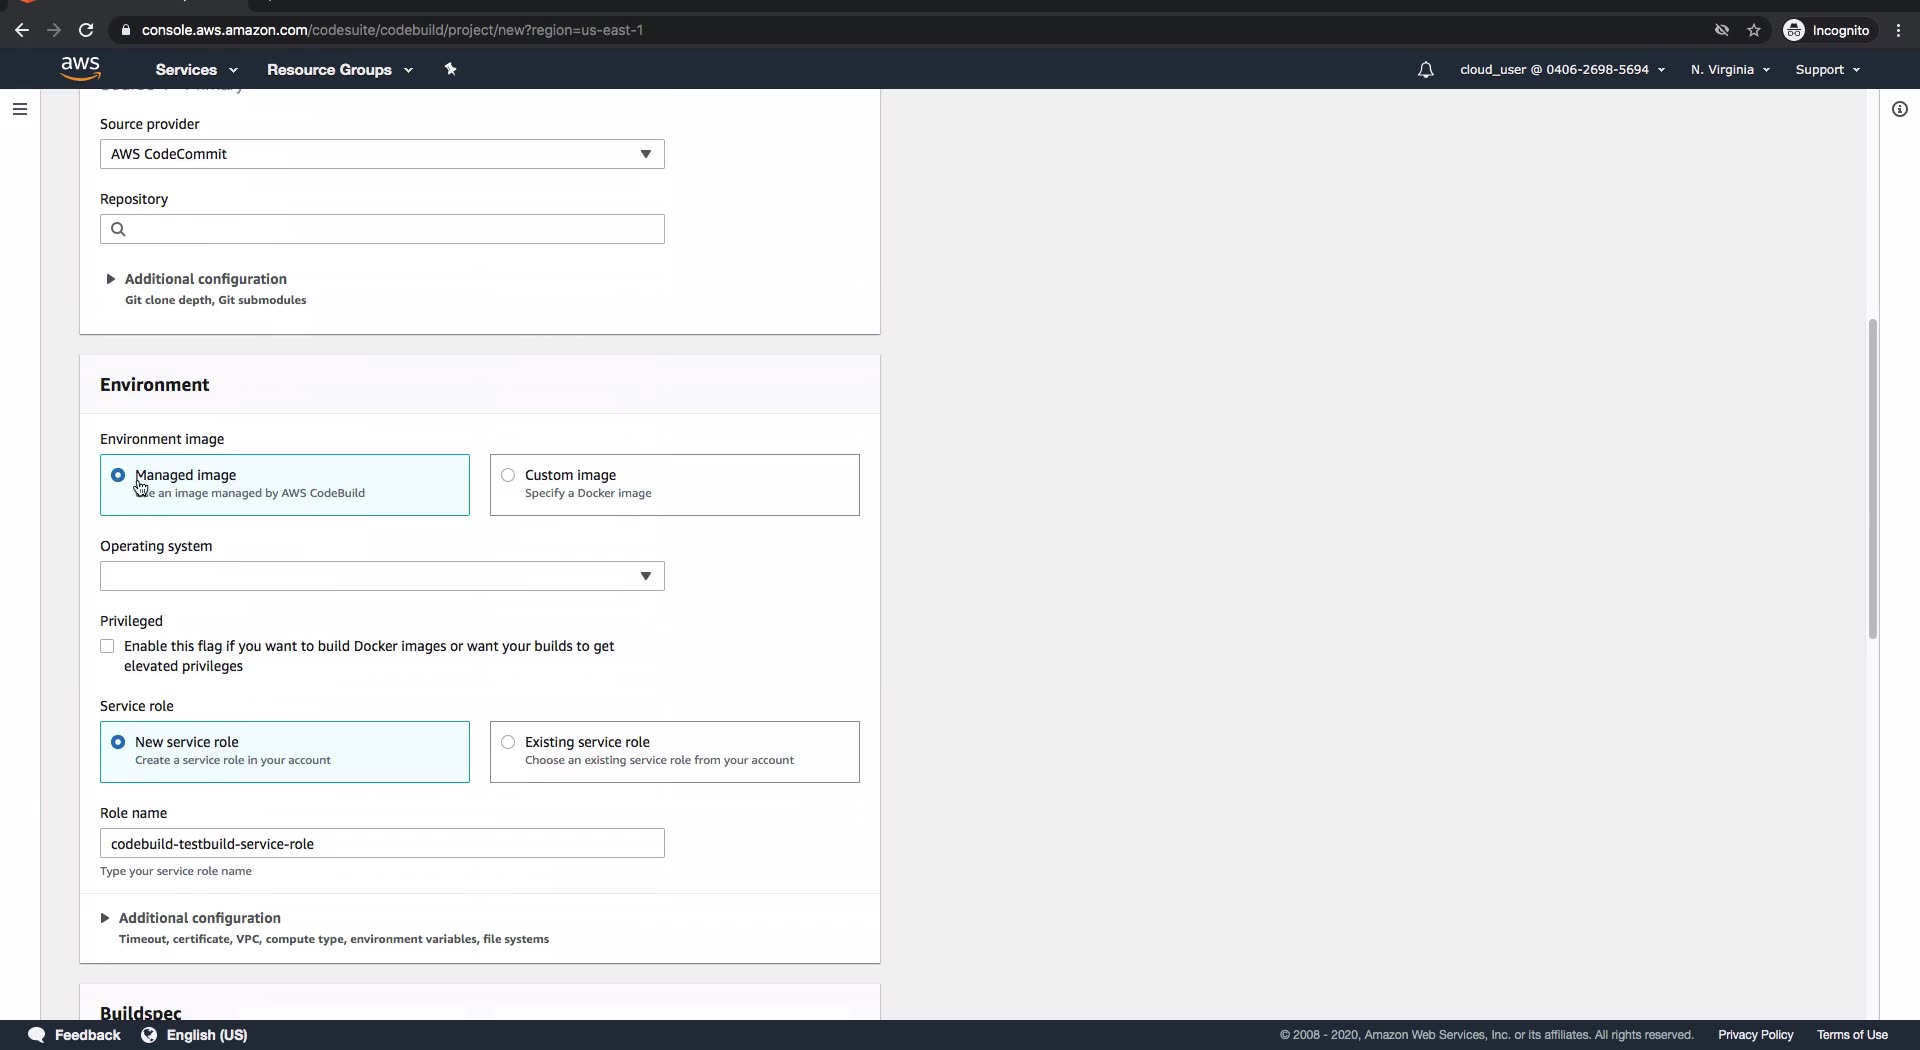Click the browser address bar URL

coord(392,30)
